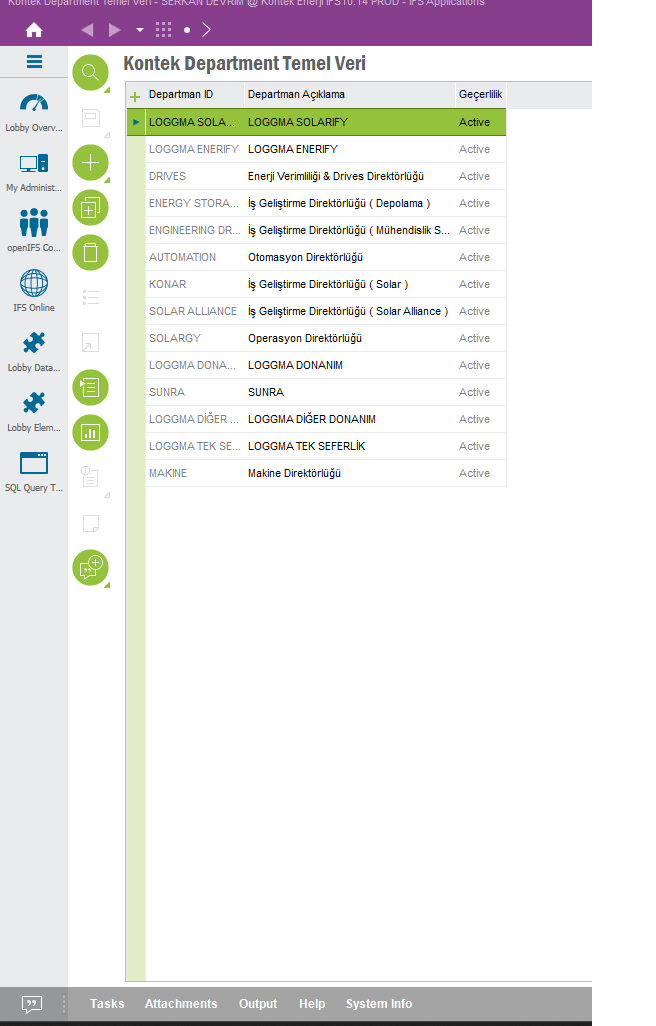
Task: Click the green add comment bubble button
Action: [90, 567]
